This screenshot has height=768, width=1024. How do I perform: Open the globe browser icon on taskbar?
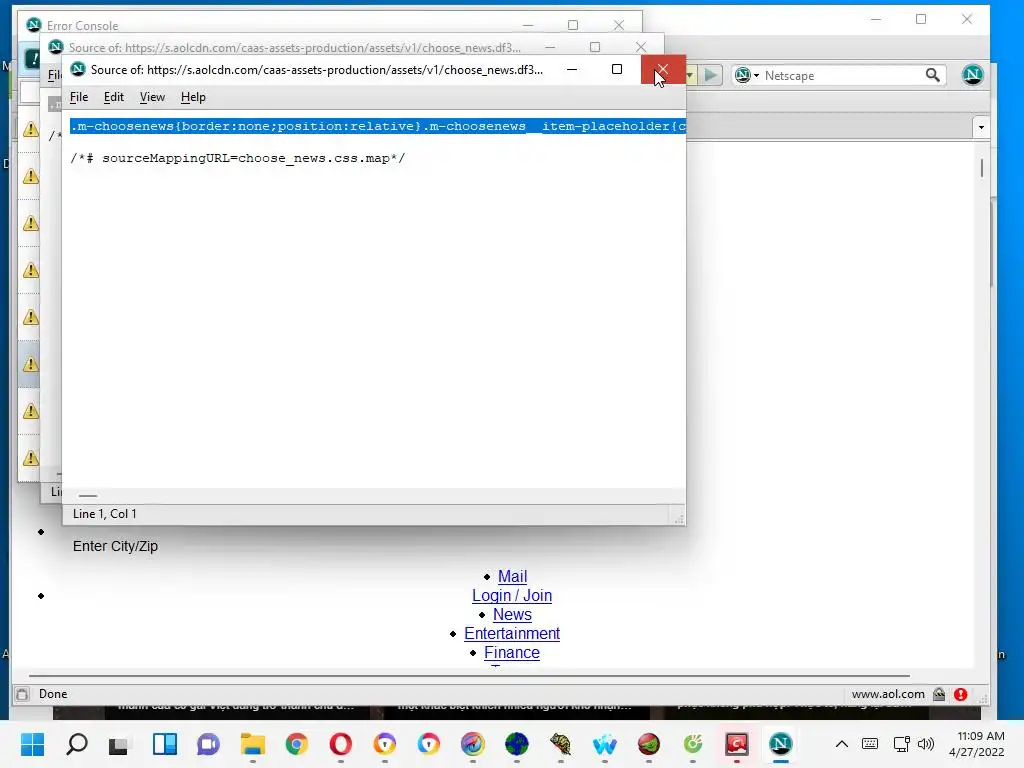[517, 744]
